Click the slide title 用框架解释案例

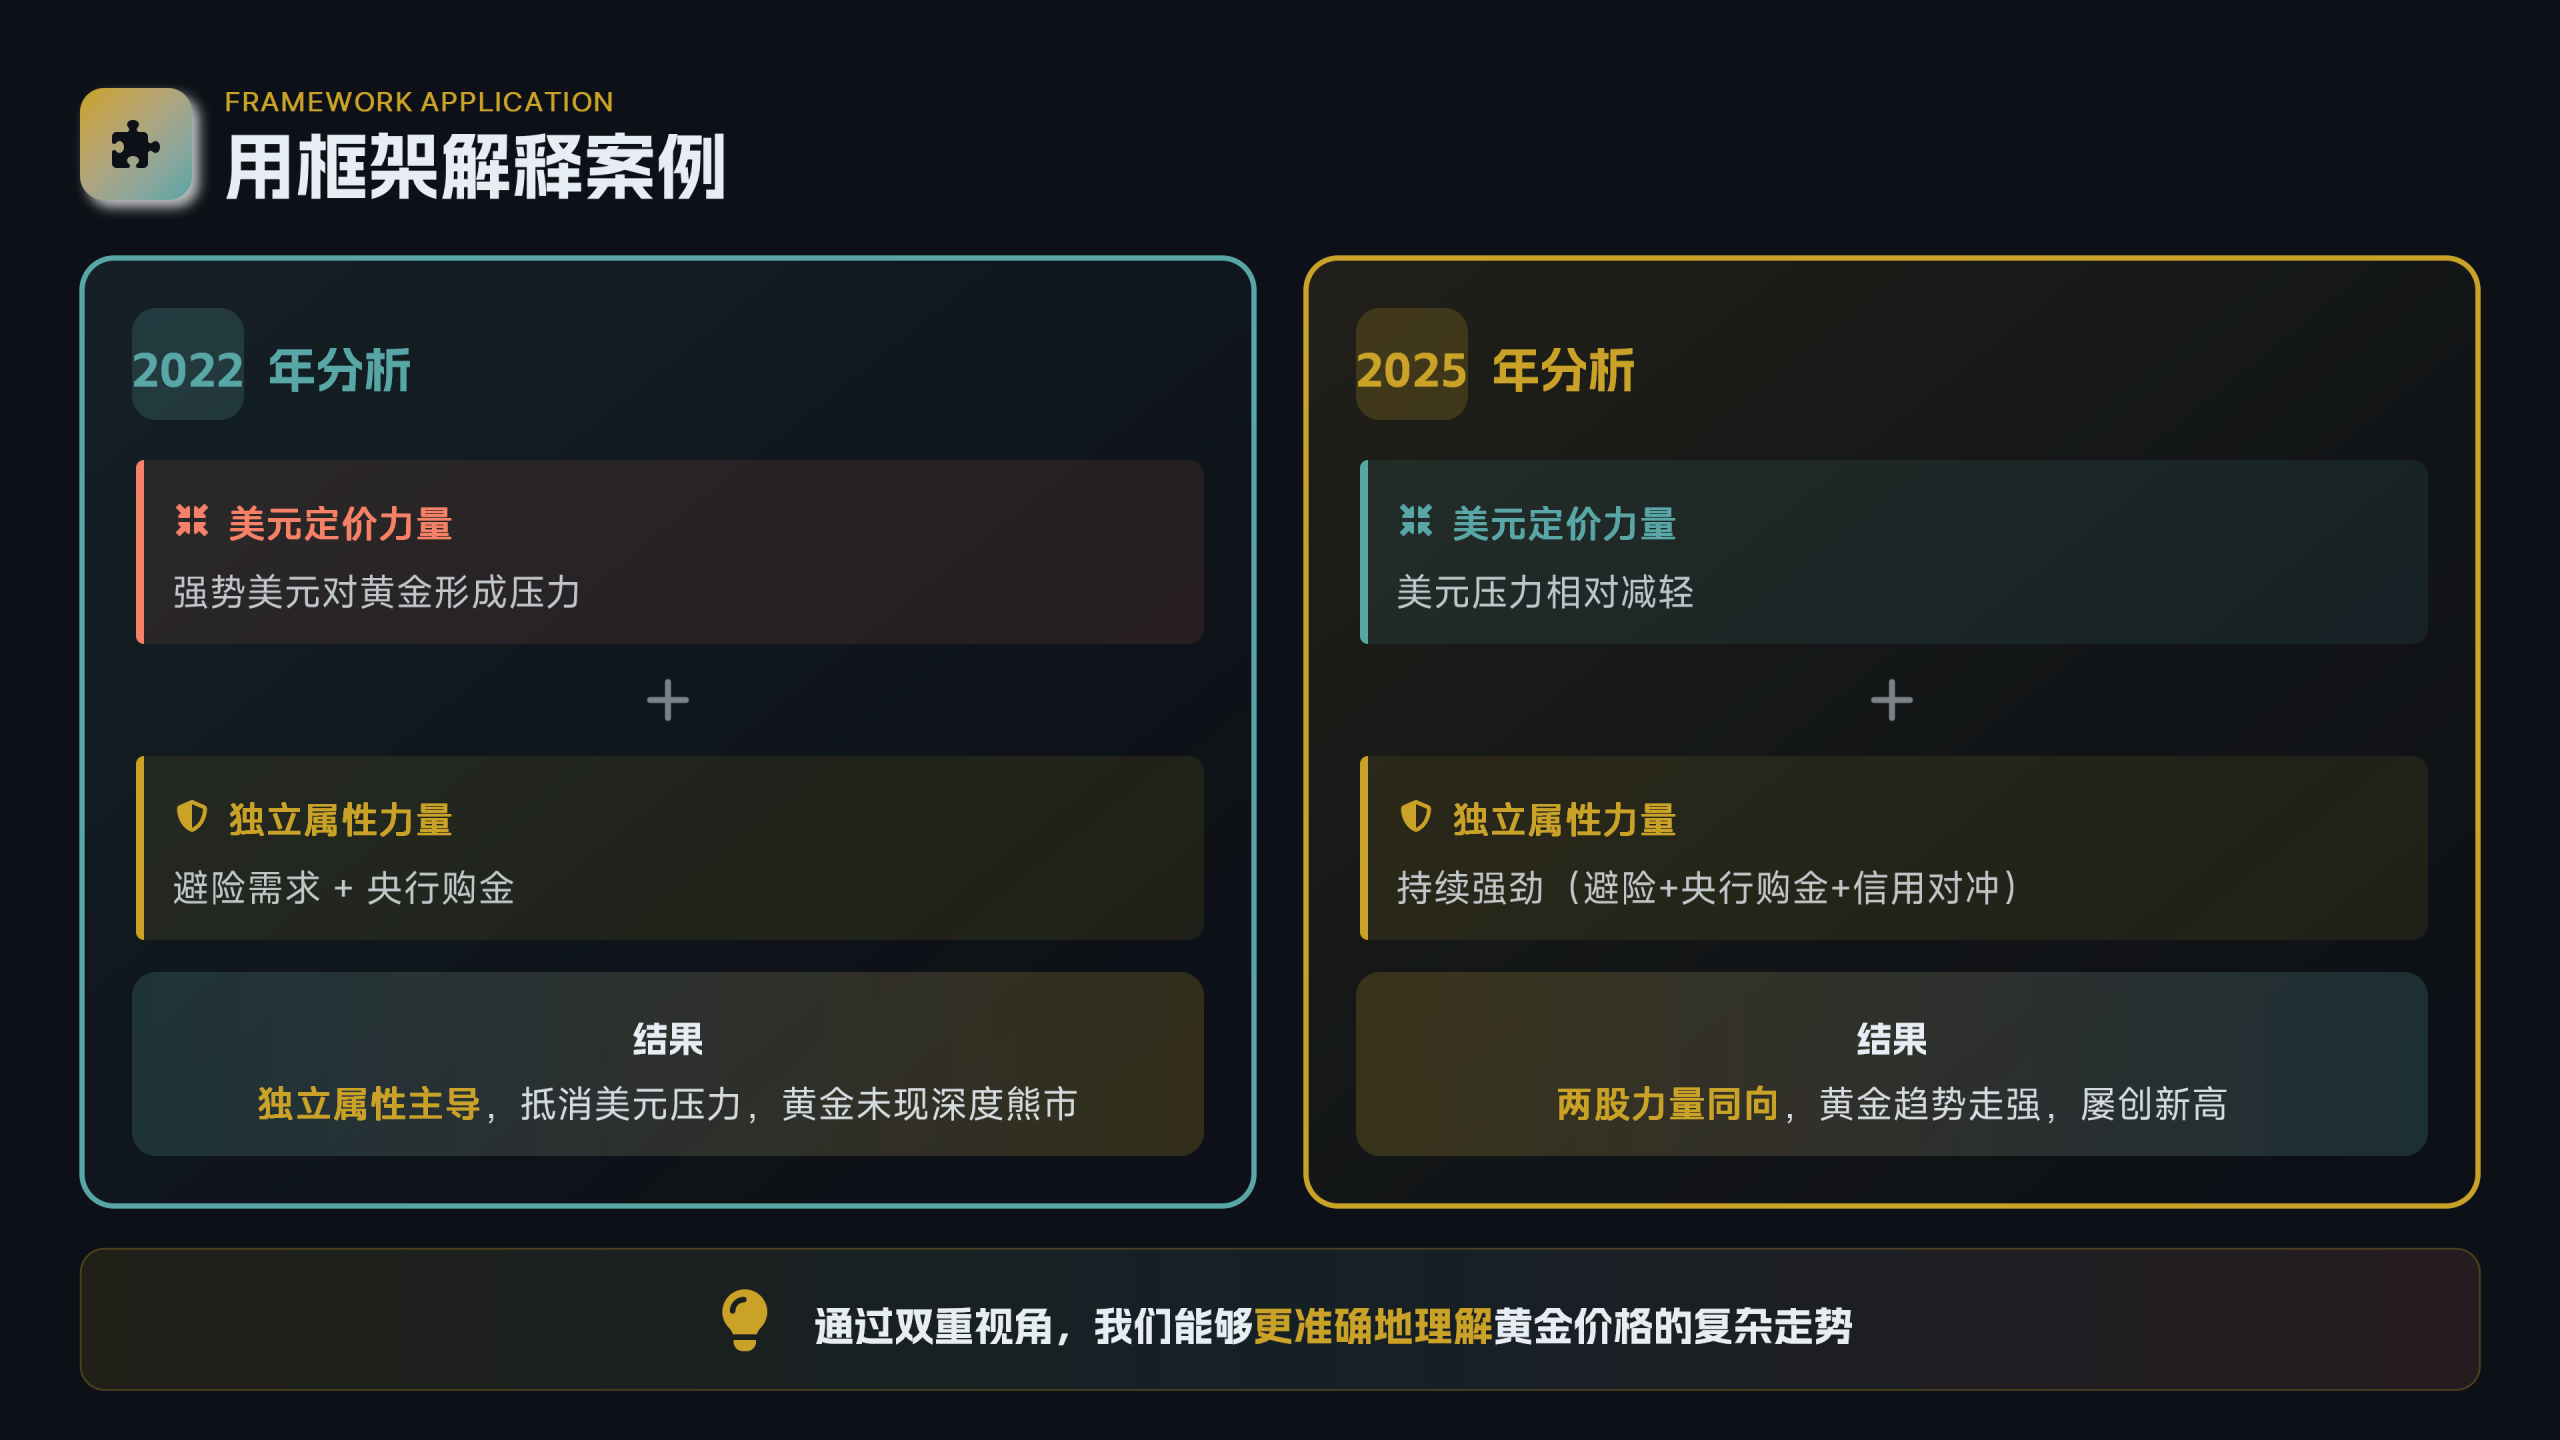tap(475, 168)
